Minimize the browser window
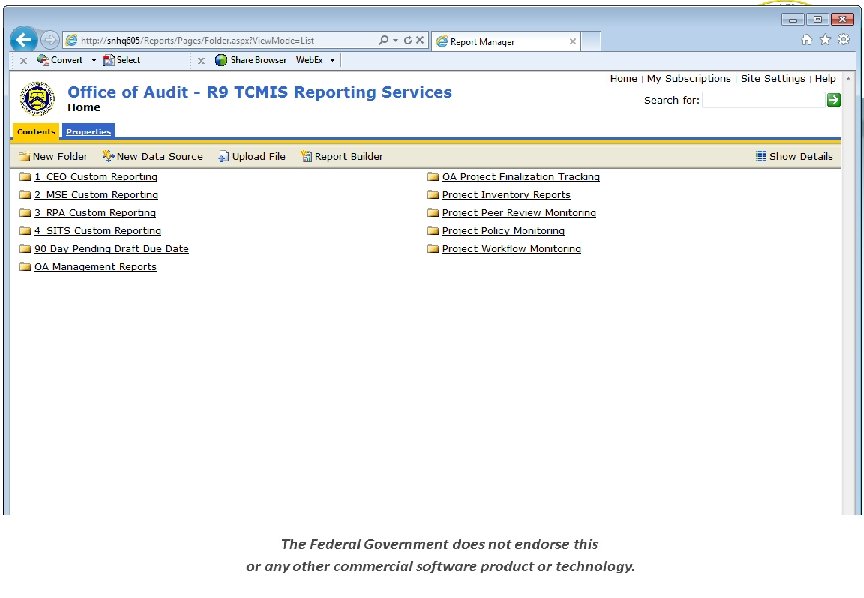 pos(792,20)
